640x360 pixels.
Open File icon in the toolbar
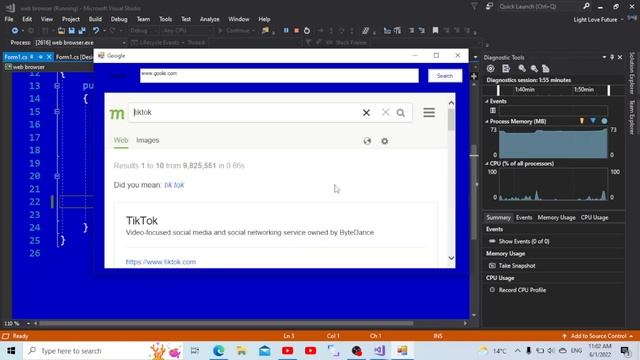coord(61,31)
